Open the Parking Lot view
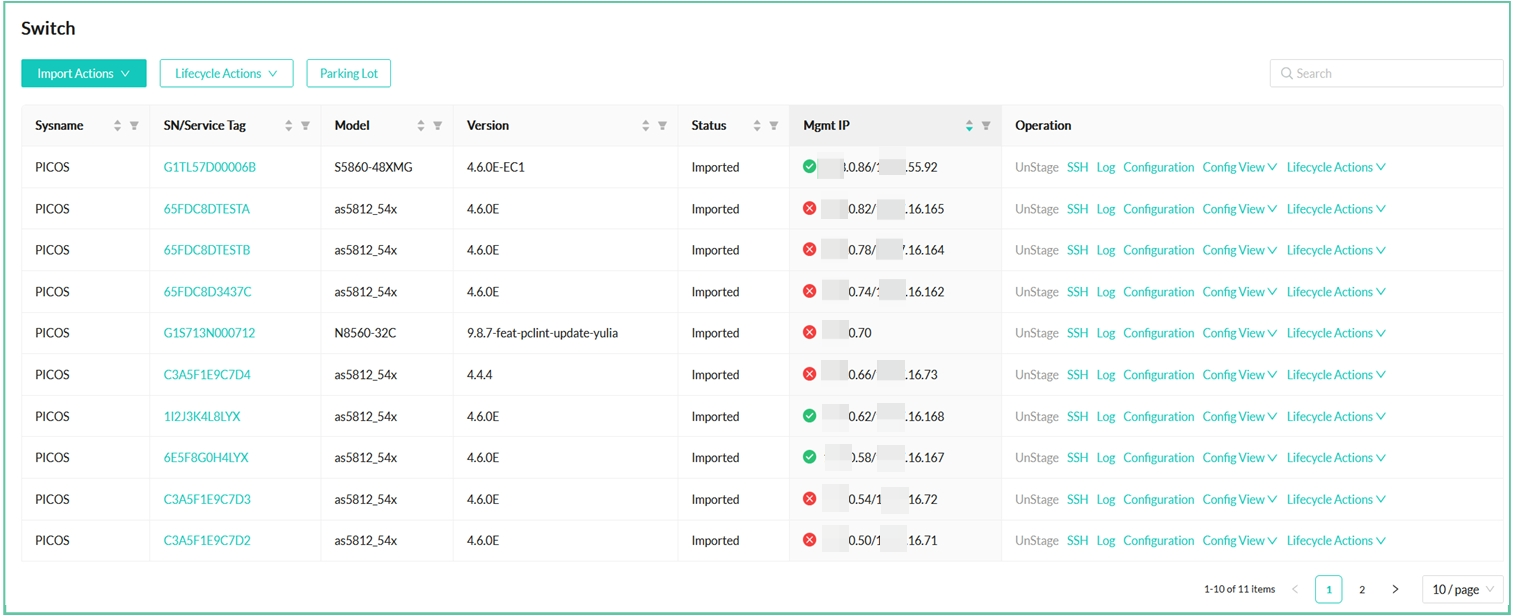 (349, 73)
